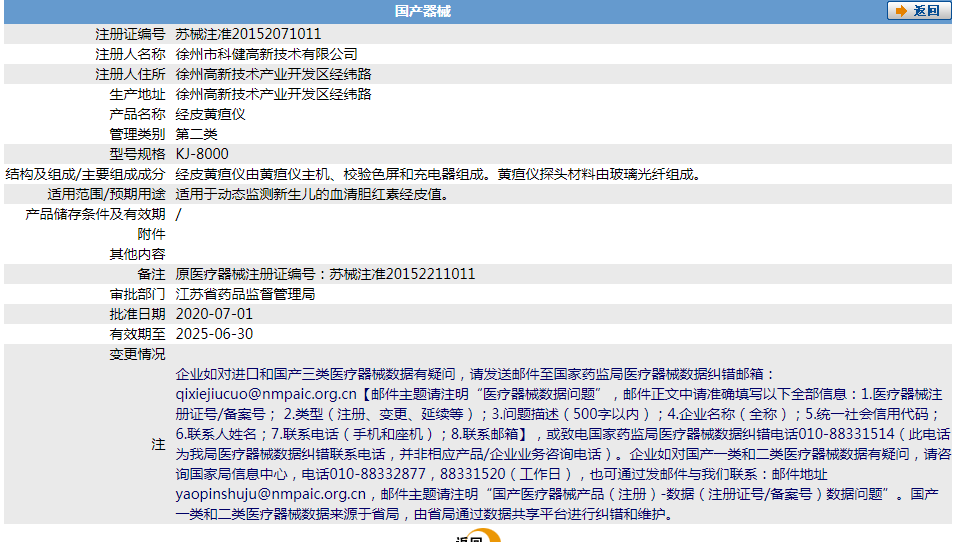Image resolution: width=954 pixels, height=542 pixels.
Task: Click the orange arrow icon in 返回 button
Action: pyautogui.click(x=901, y=11)
